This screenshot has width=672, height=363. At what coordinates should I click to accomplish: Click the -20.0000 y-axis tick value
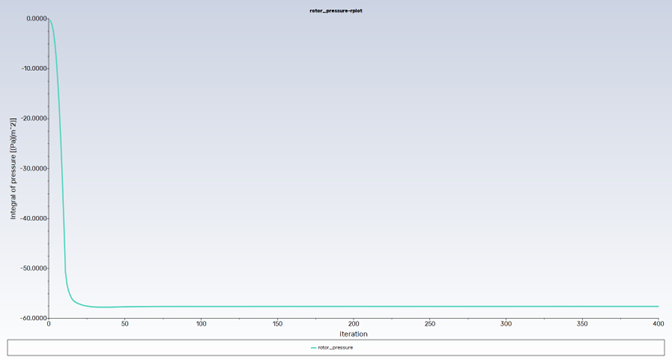34,118
